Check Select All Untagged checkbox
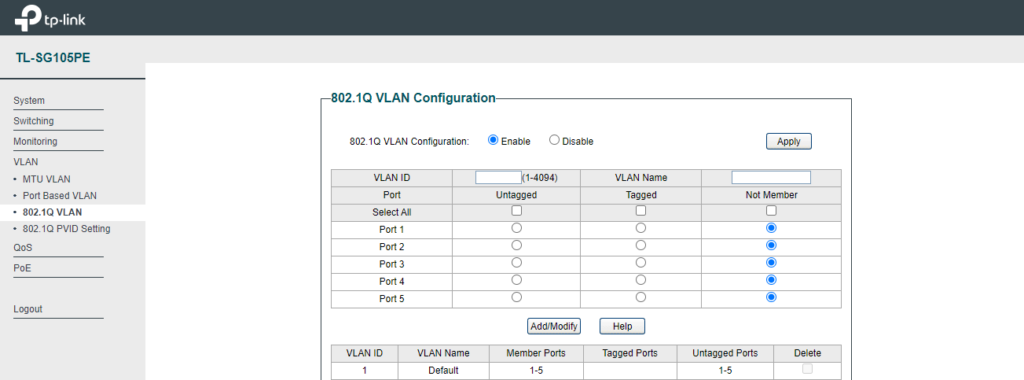The image size is (1024, 380). tap(517, 211)
